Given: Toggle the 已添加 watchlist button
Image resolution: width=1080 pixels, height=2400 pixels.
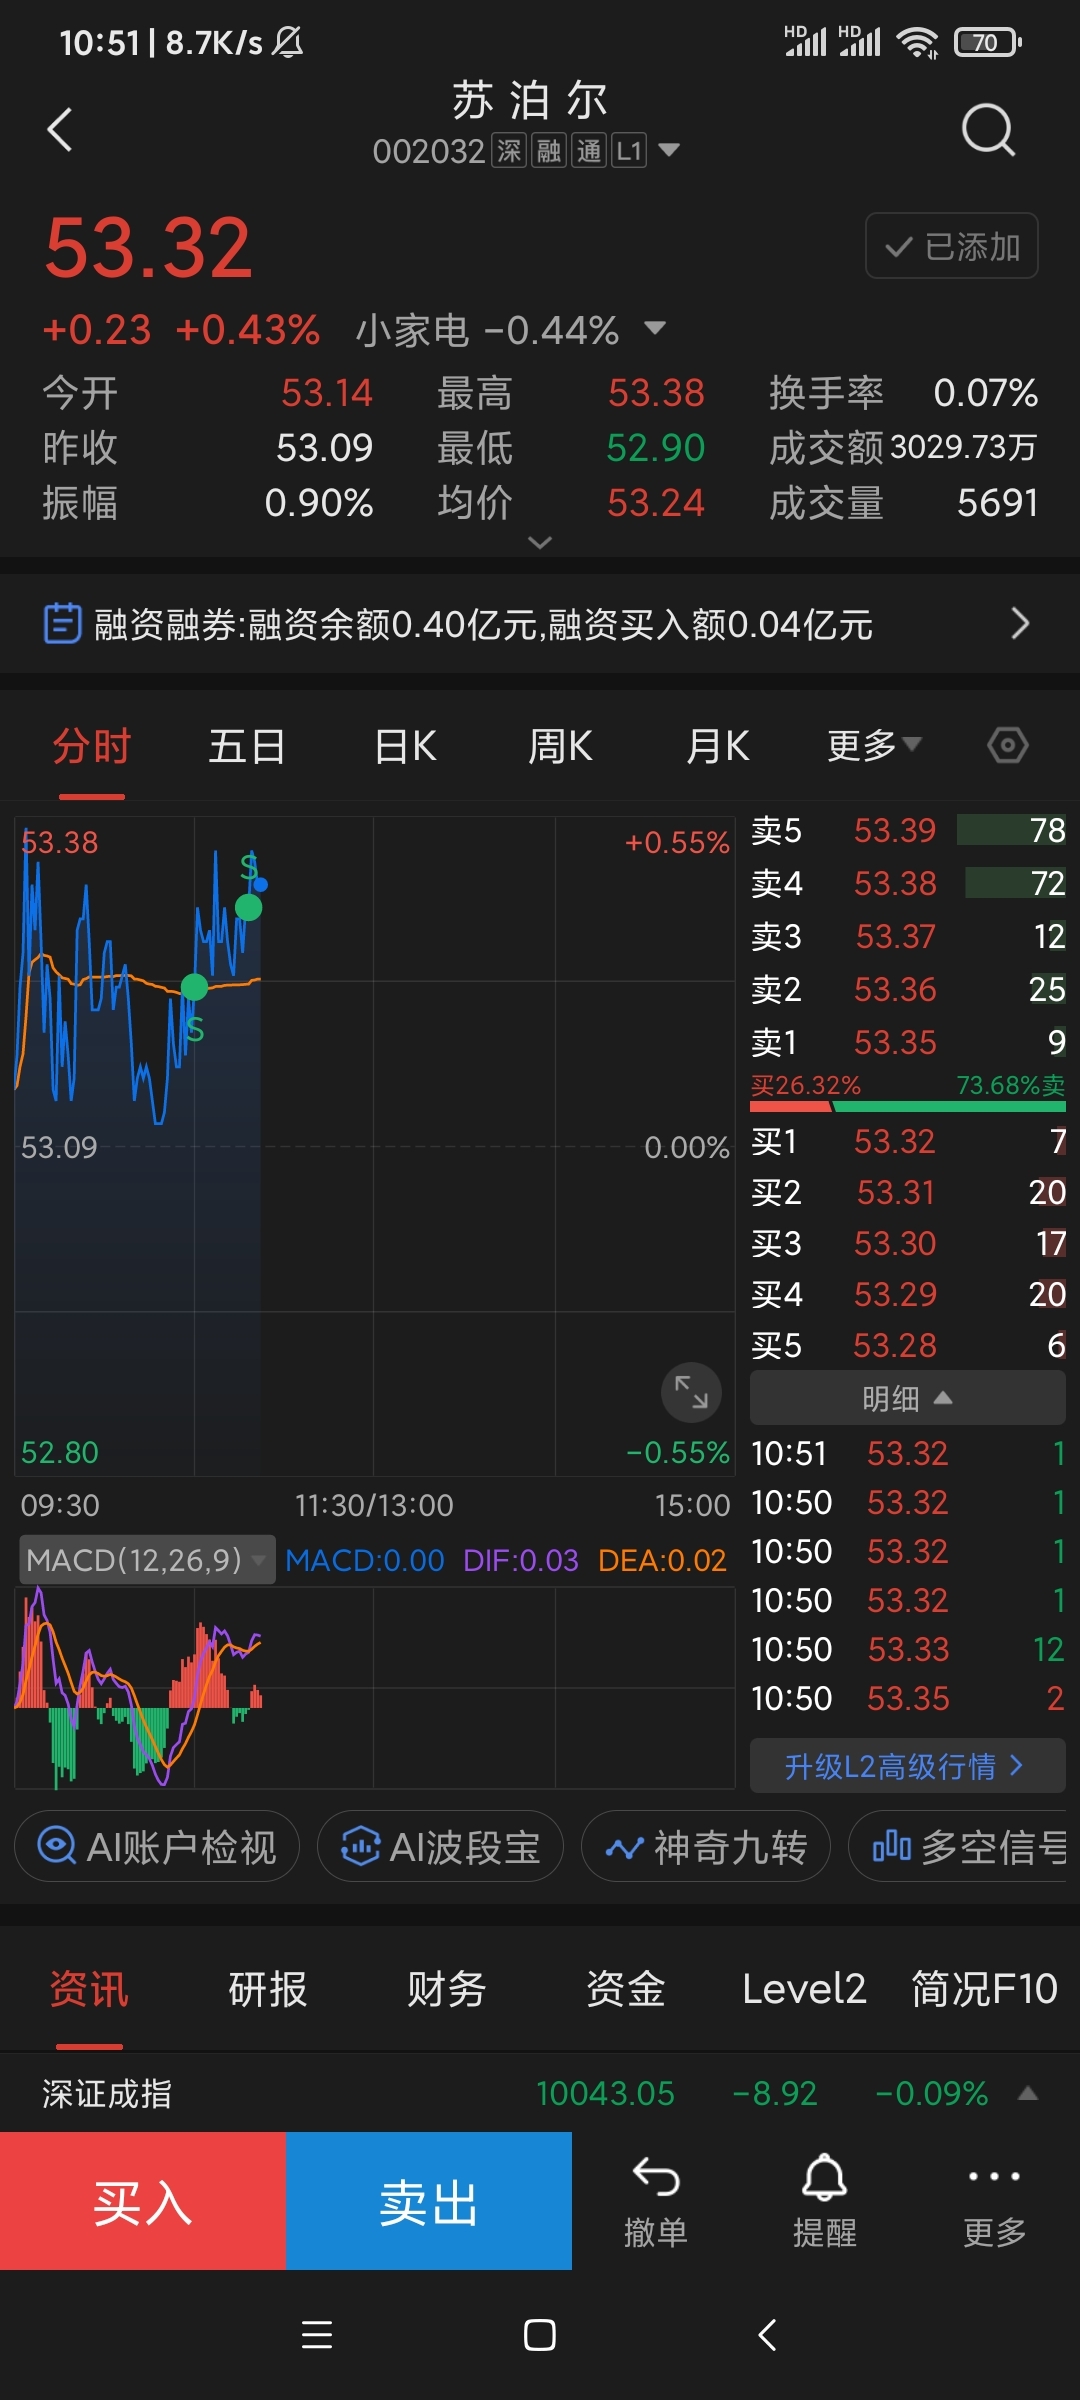Looking at the screenshot, I should coord(951,246).
